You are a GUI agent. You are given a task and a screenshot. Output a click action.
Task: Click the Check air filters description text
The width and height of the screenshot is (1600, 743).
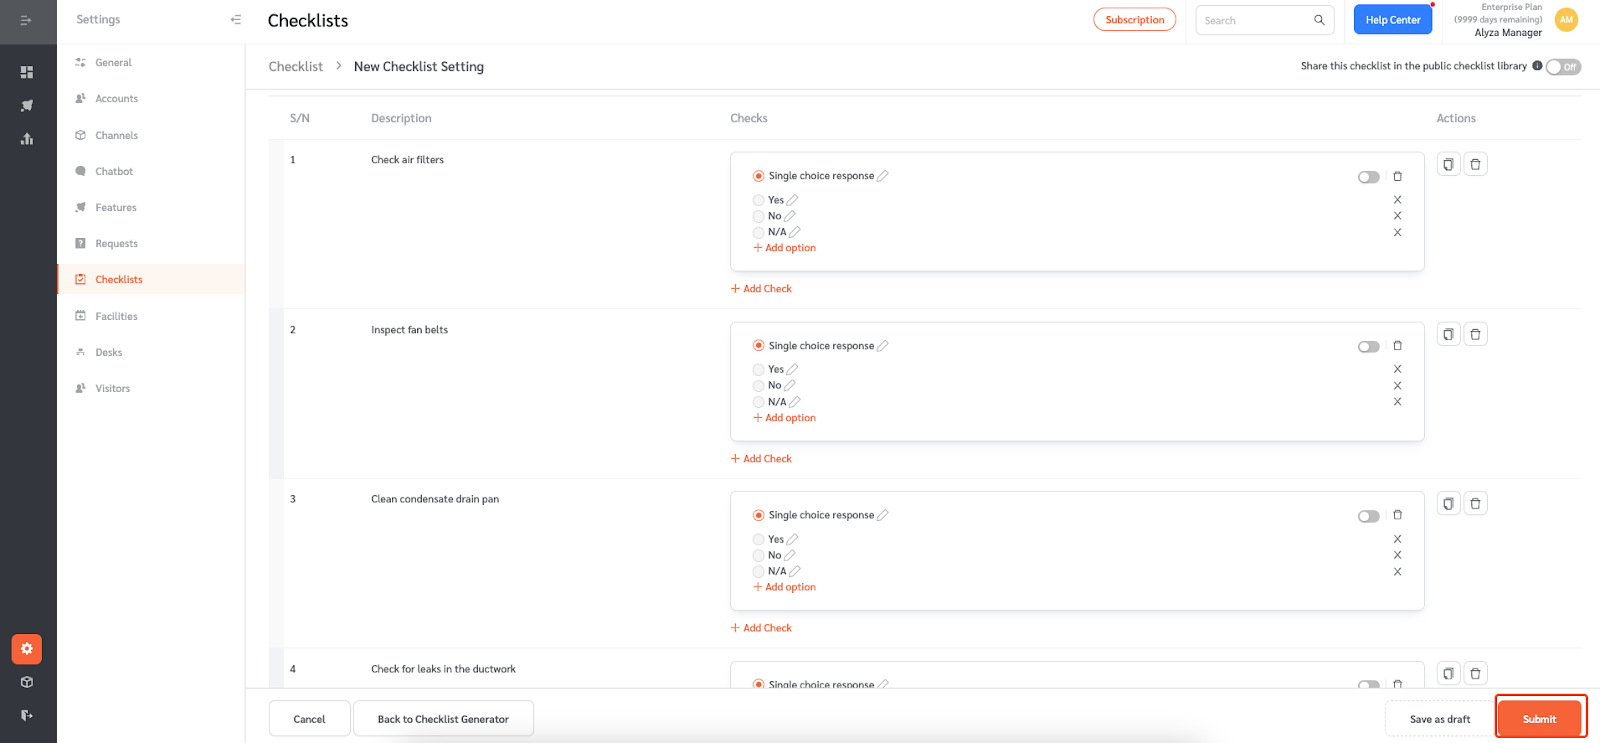click(x=407, y=160)
